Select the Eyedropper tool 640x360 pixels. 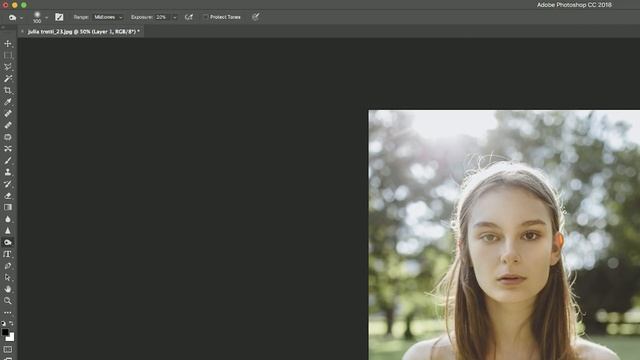[8, 102]
